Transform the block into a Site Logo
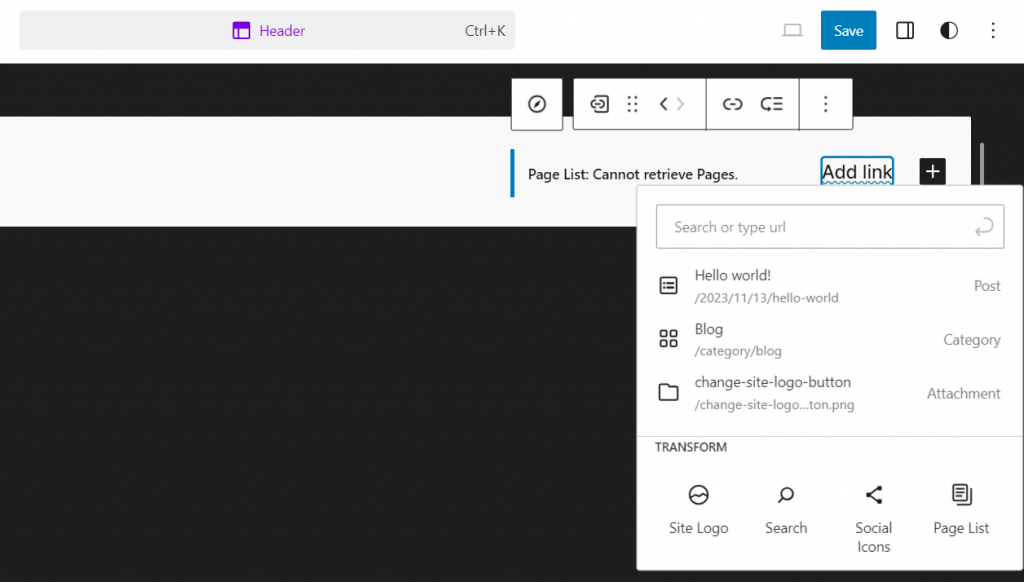Viewport: 1024px width, 582px height. click(x=698, y=505)
